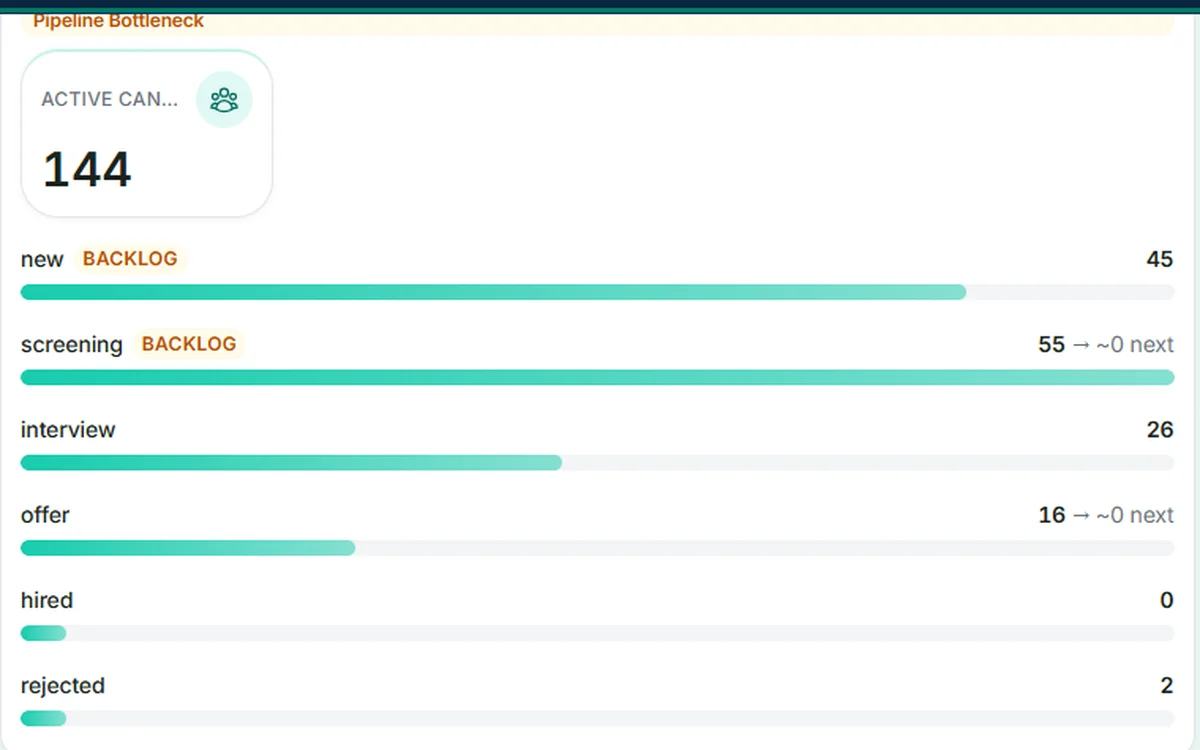1200x750 pixels.
Task: Click the screening 55 → ~0 next count
Action: tap(1106, 345)
